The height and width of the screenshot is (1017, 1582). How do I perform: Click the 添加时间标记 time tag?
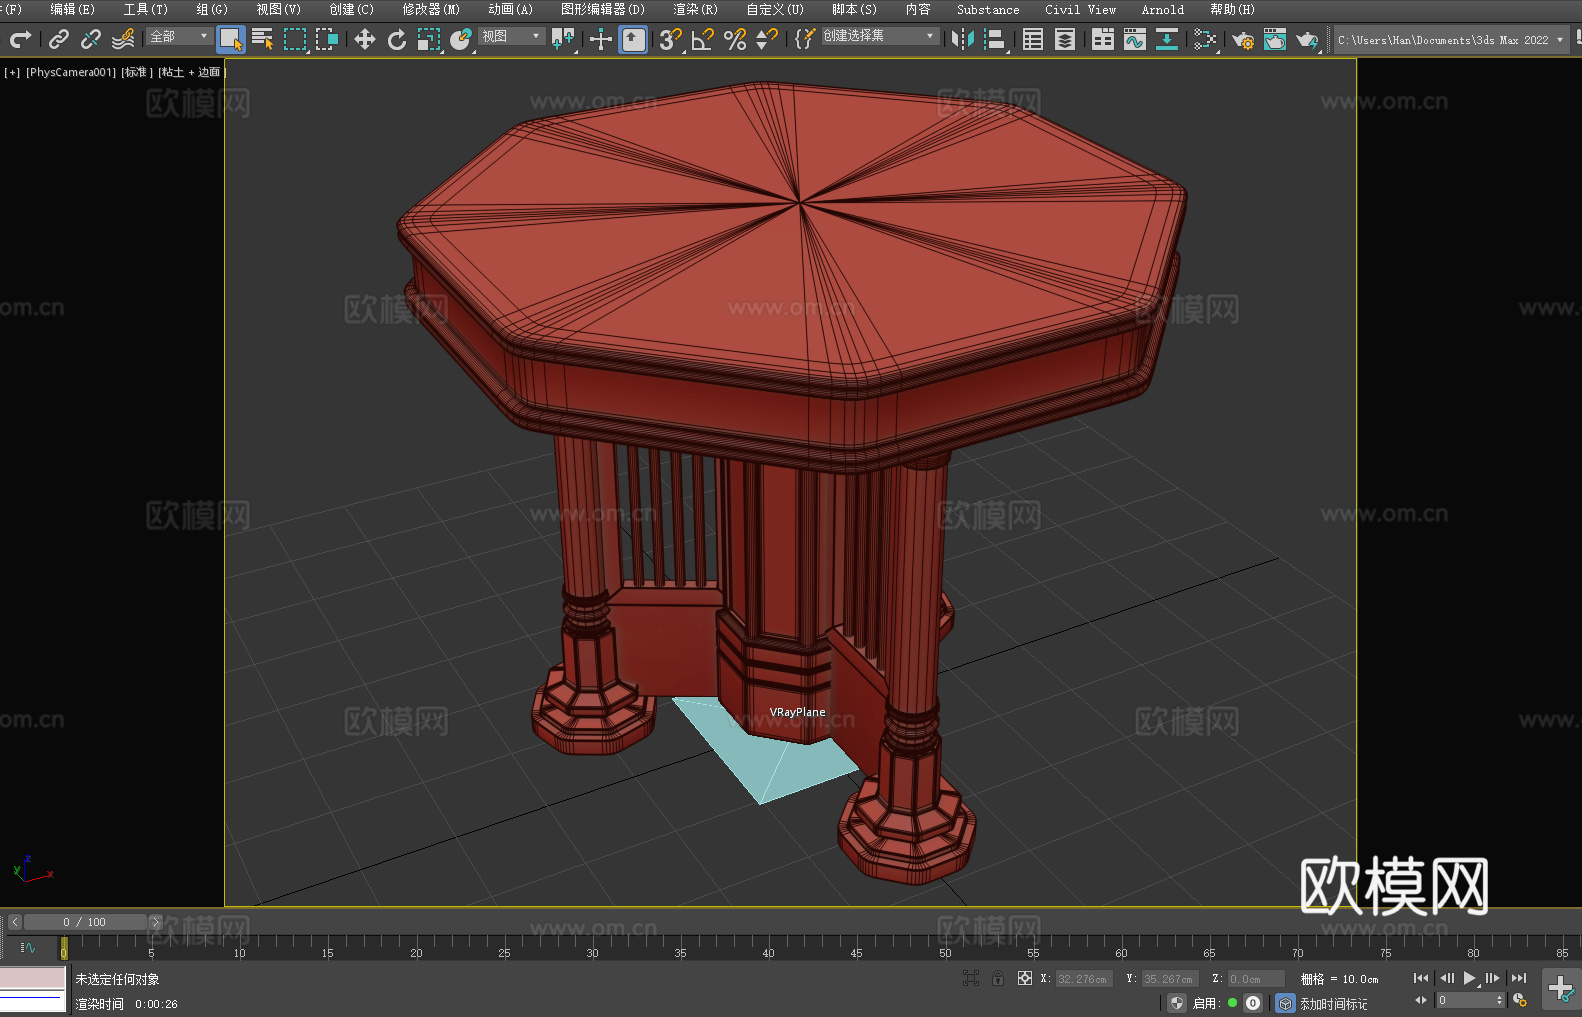tap(1334, 1004)
